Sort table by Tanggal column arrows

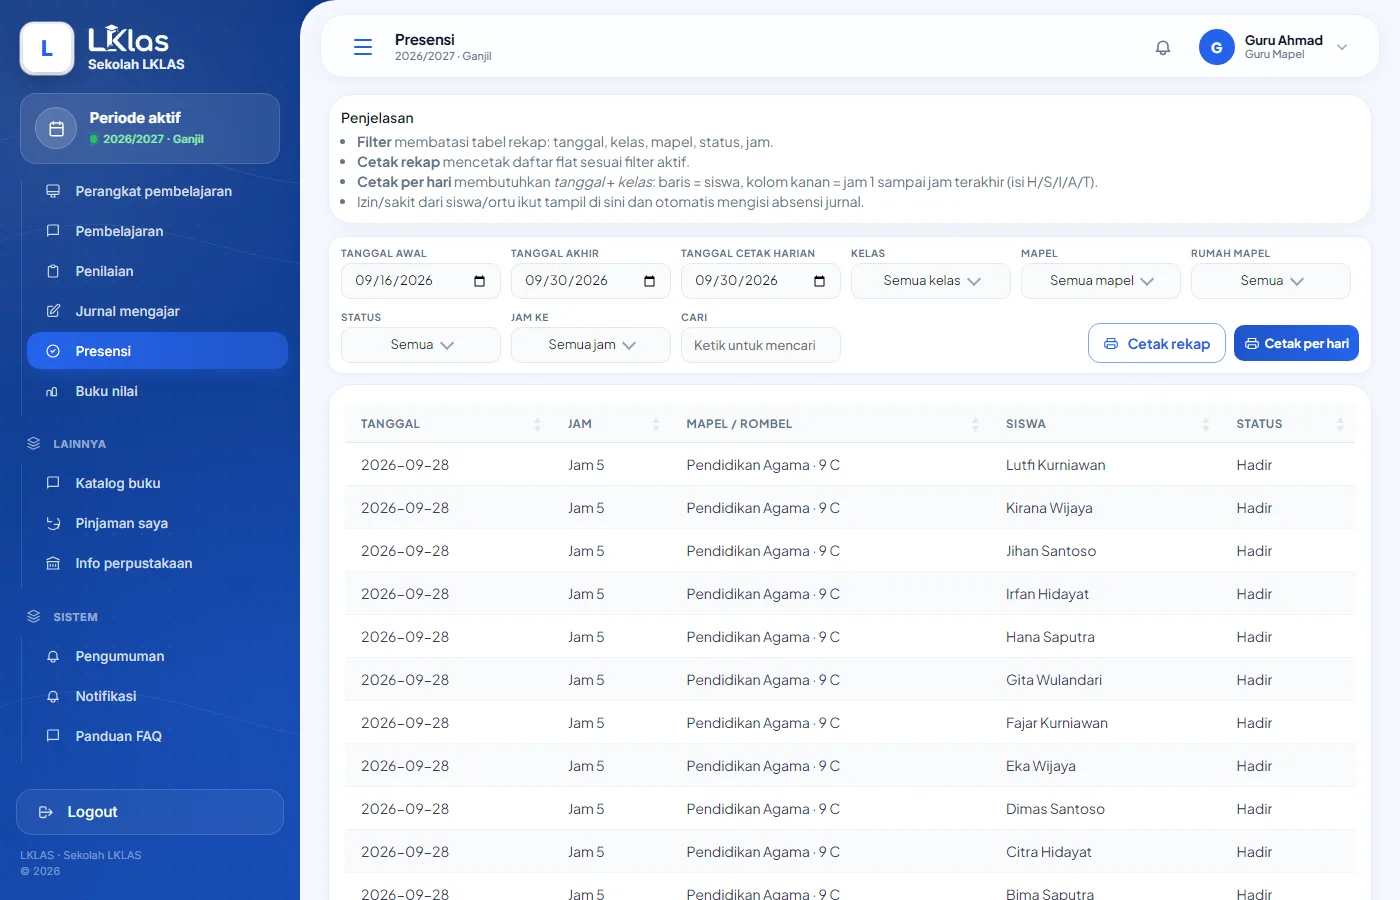(537, 424)
